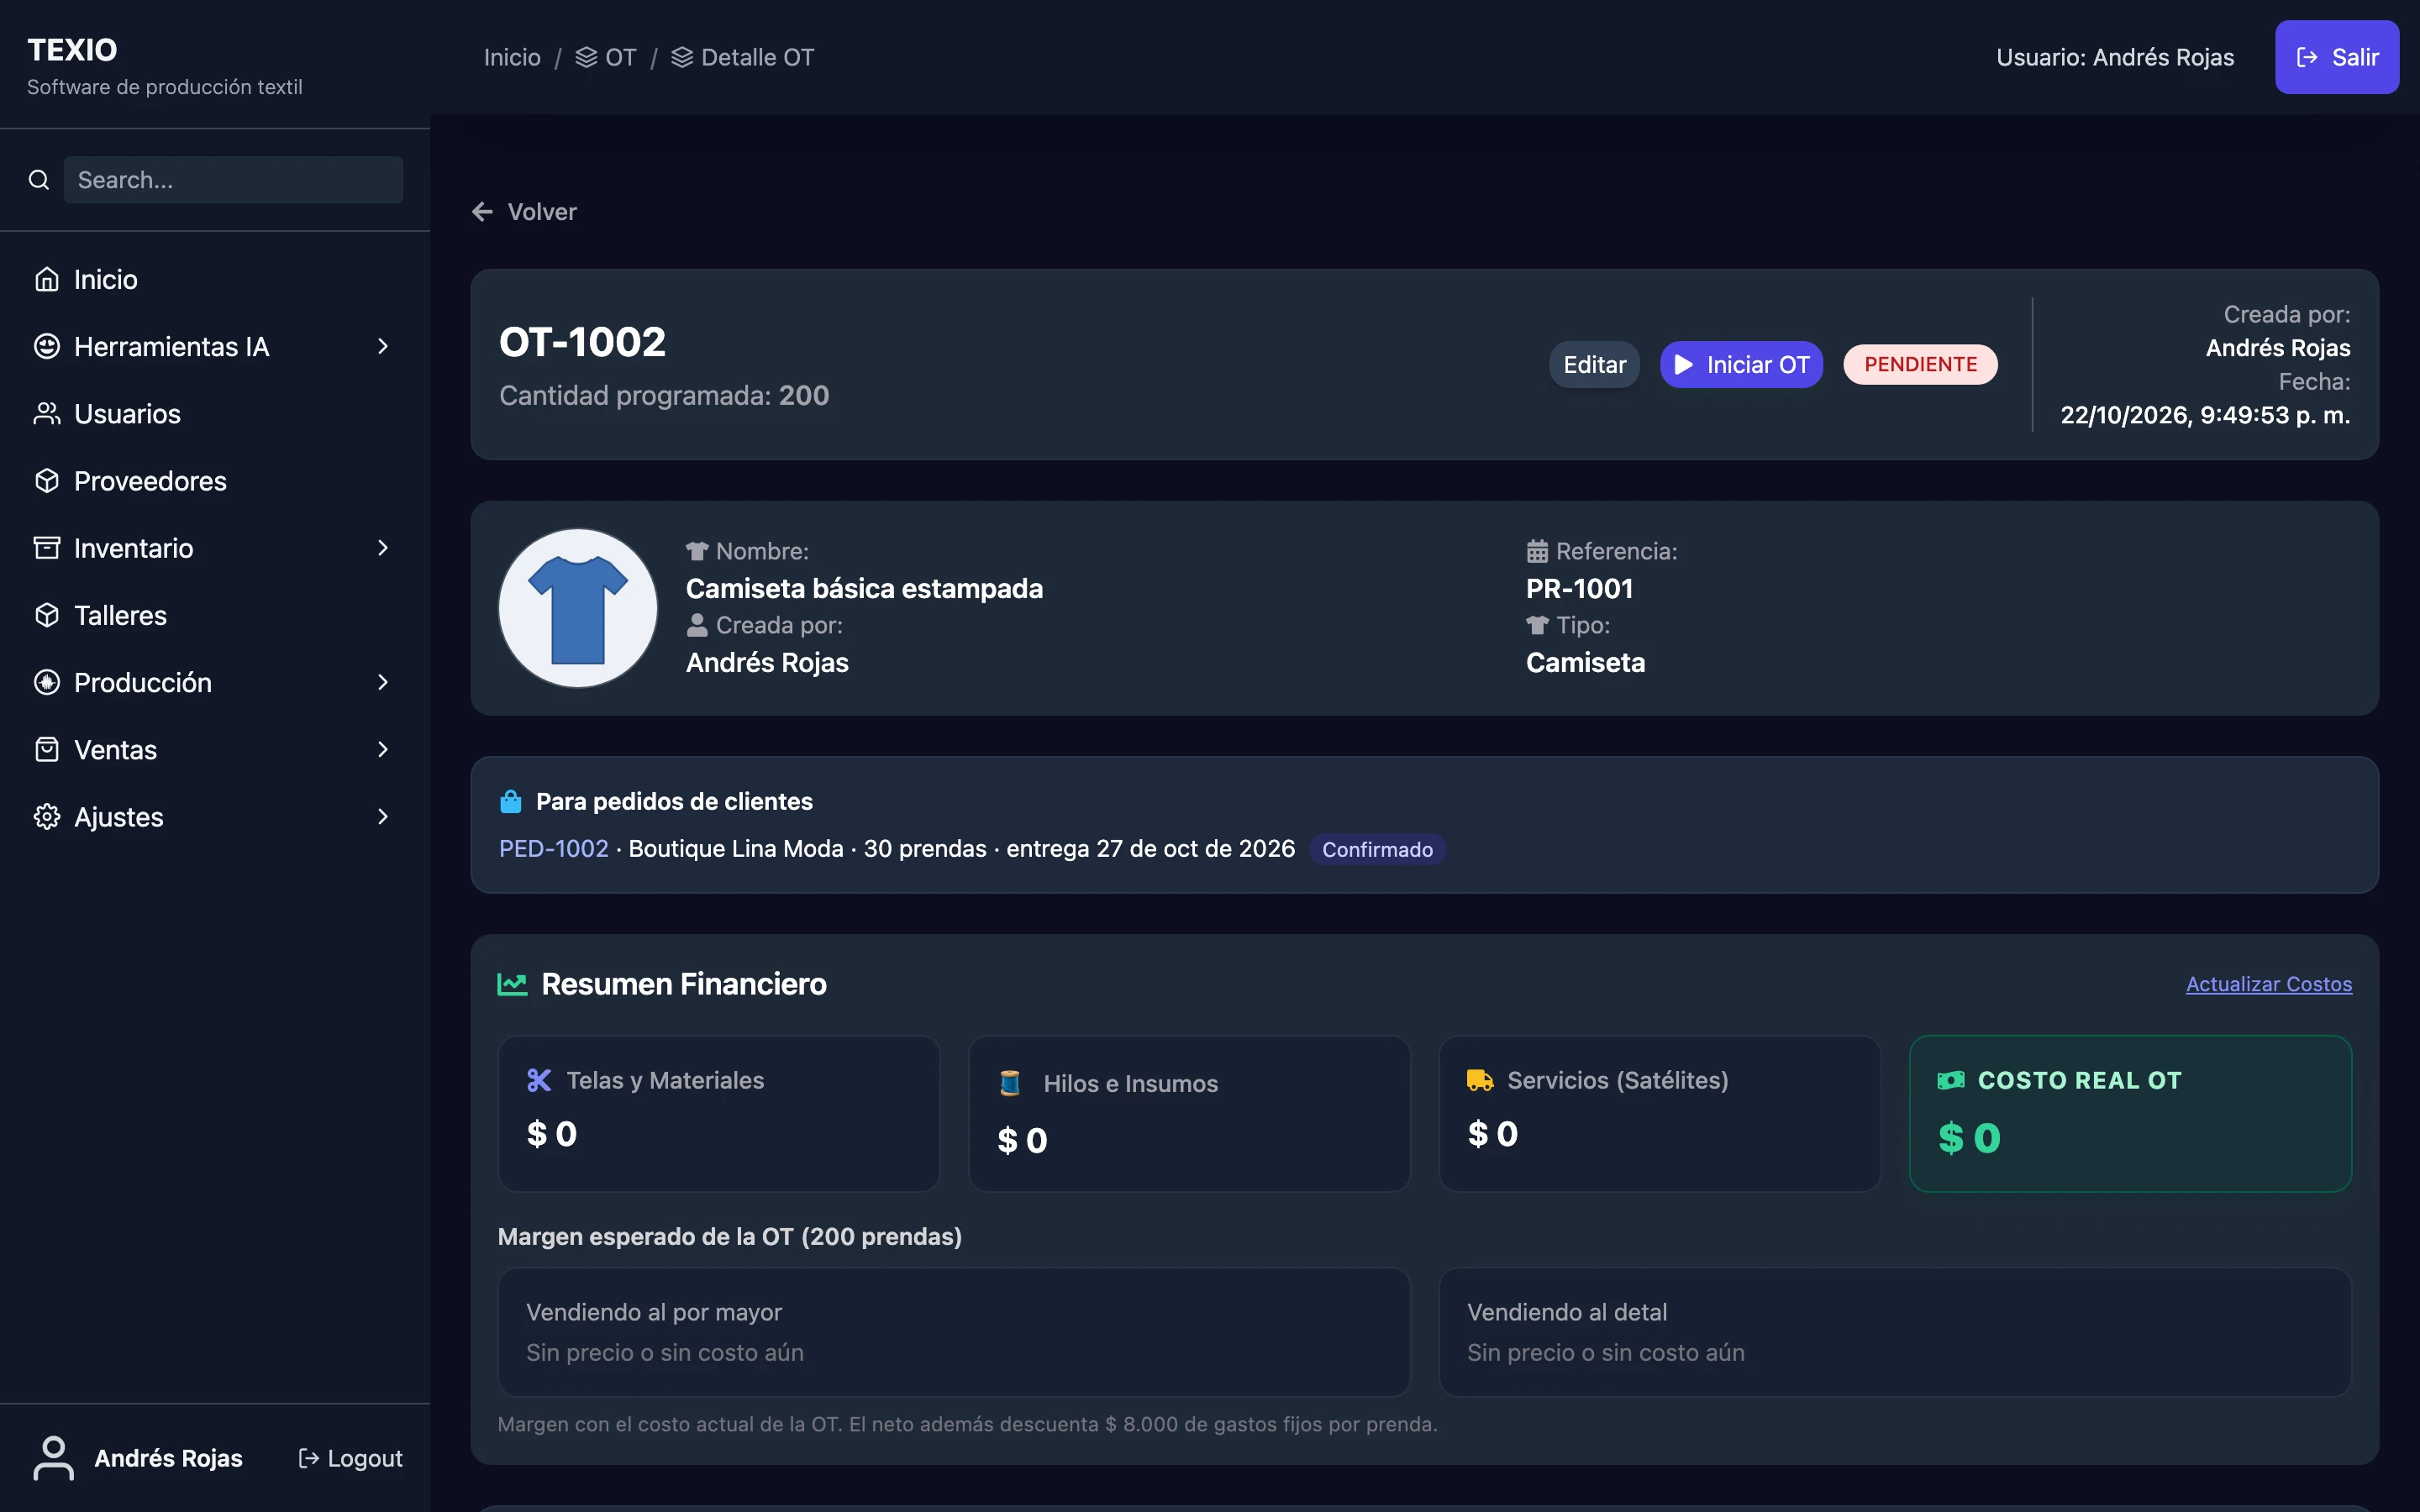Click the Inicio home icon in sidebar

(47, 279)
